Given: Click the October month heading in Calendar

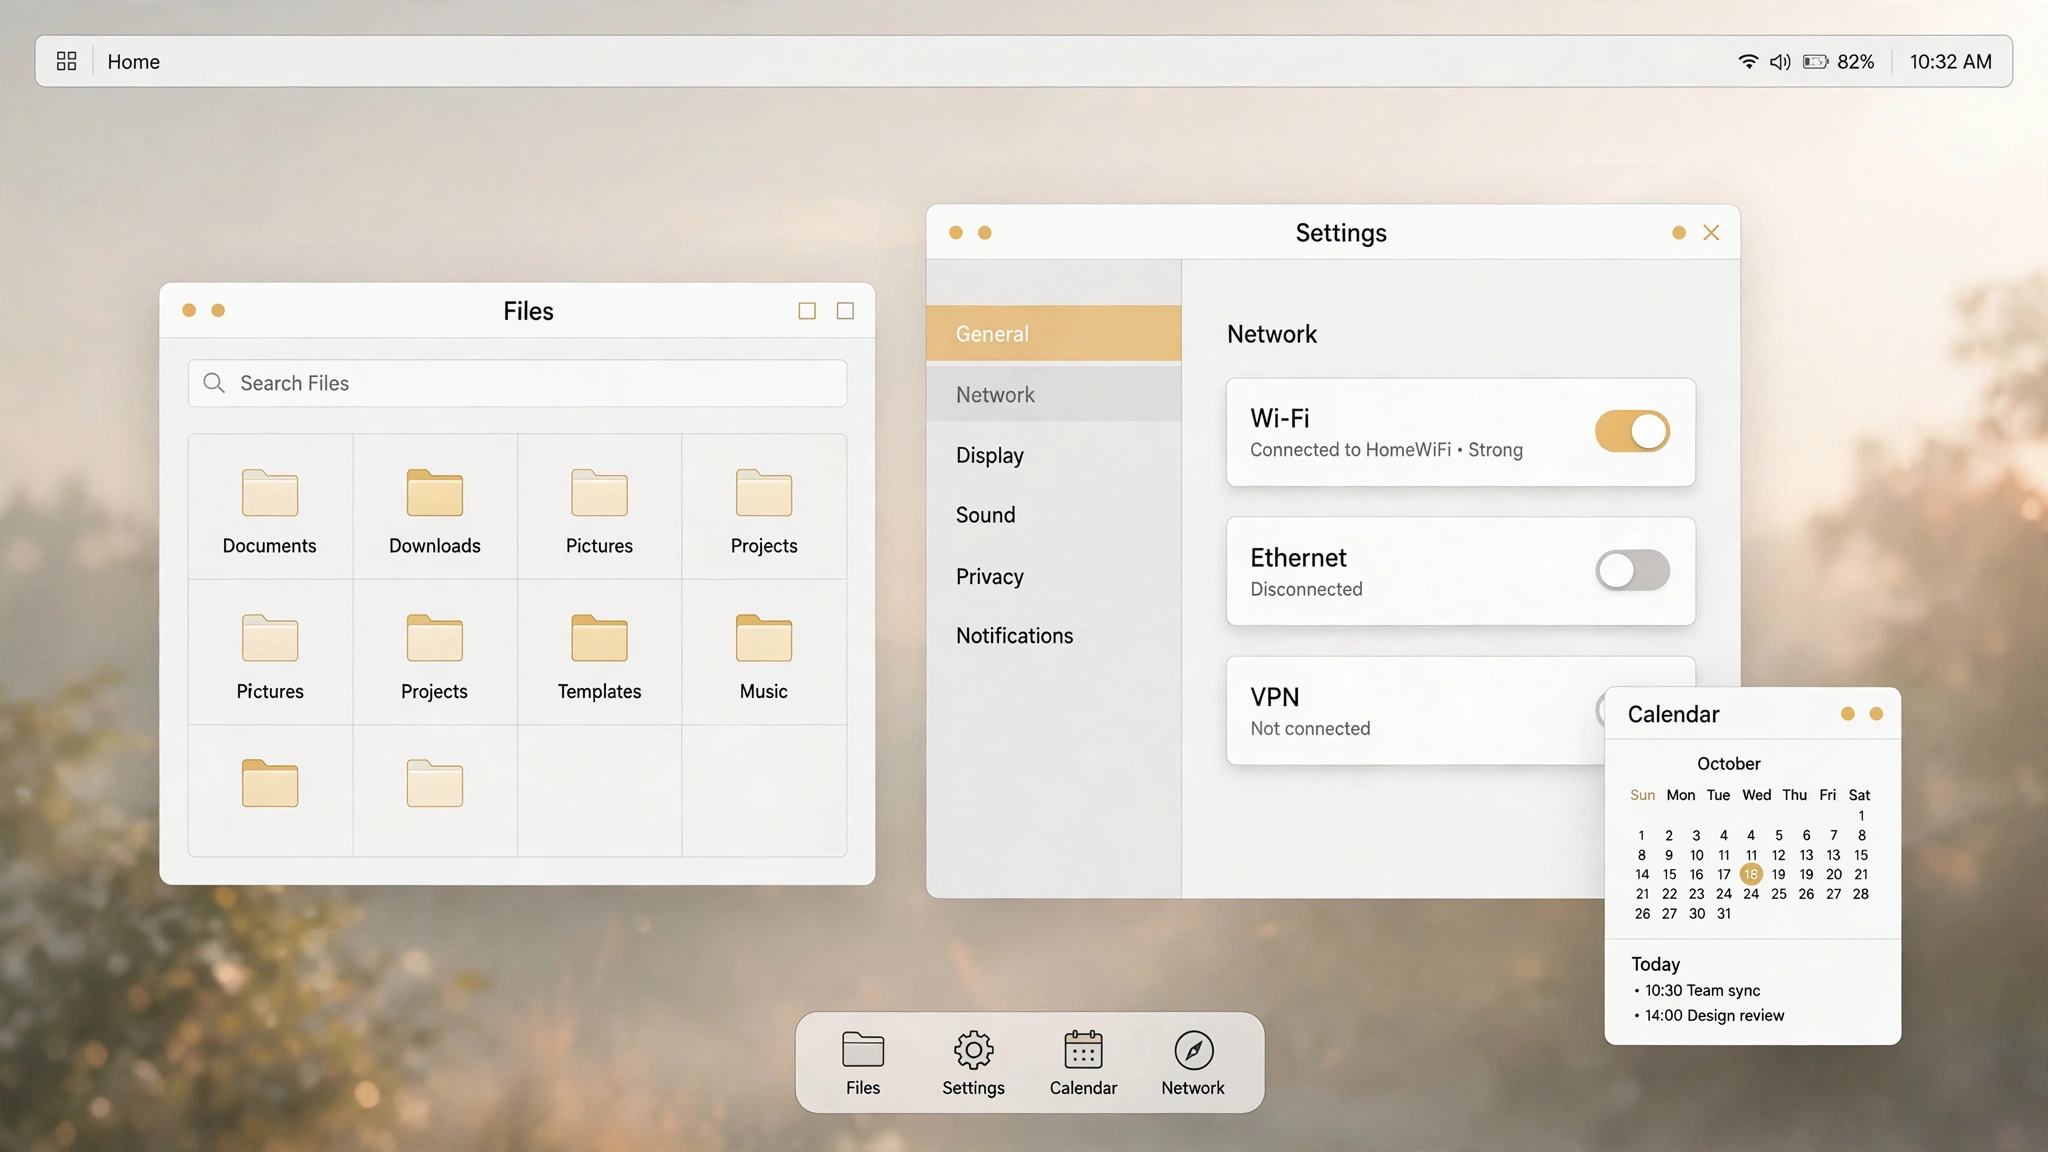Looking at the screenshot, I should point(1728,764).
